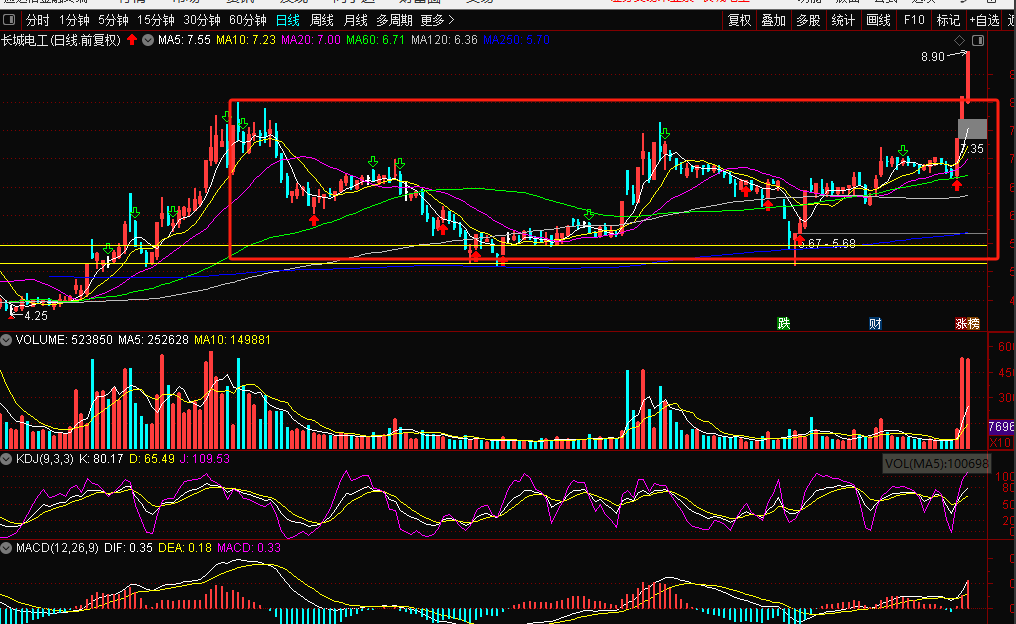Click the MA5: 7.55 legend value

[x=184, y=40]
